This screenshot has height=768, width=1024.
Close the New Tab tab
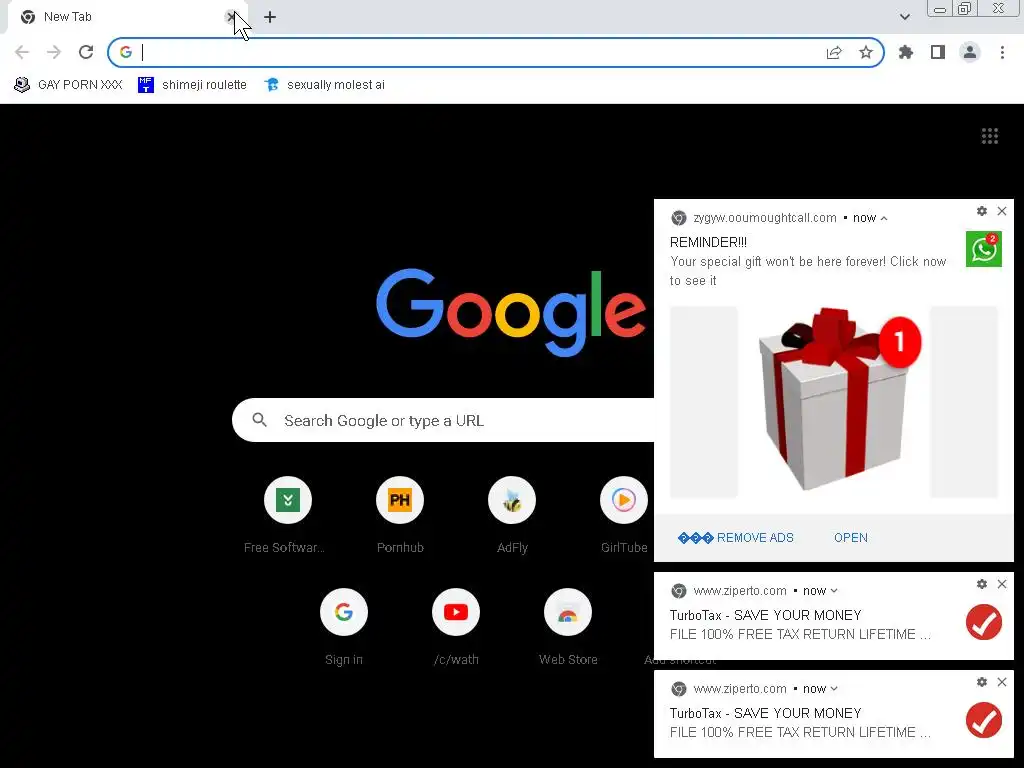[x=231, y=17]
